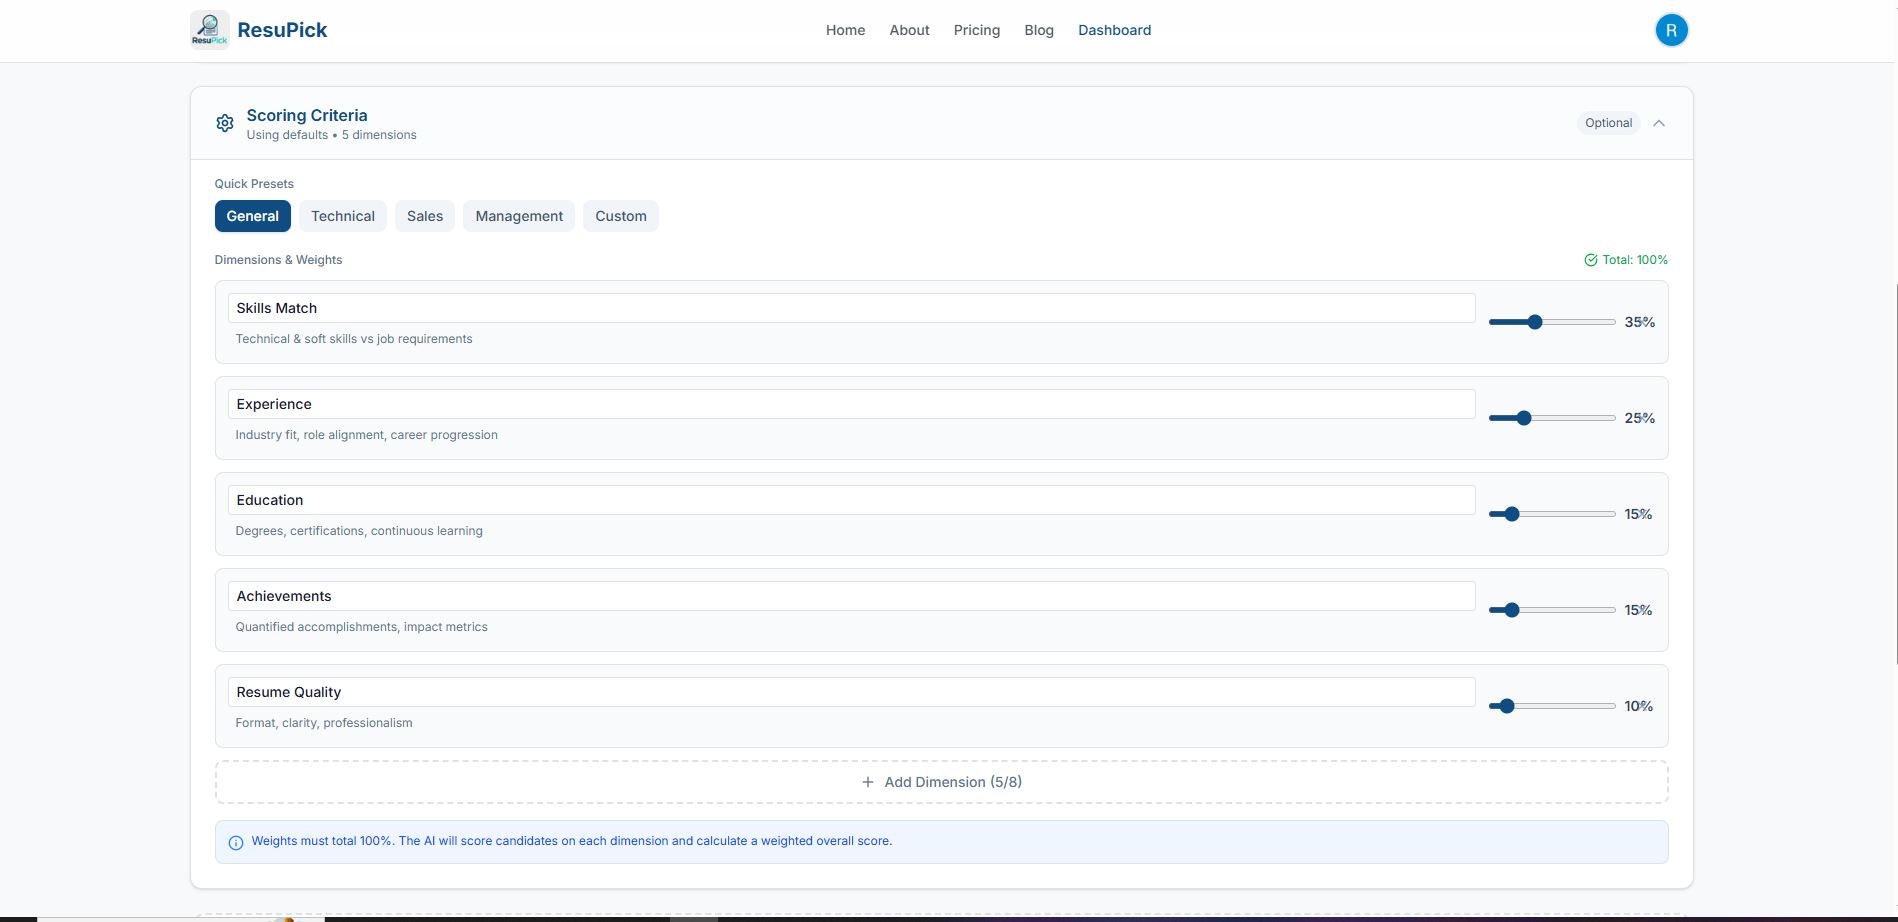
Task: Click the gear icon beside Scoring Criteria
Action: 224,123
